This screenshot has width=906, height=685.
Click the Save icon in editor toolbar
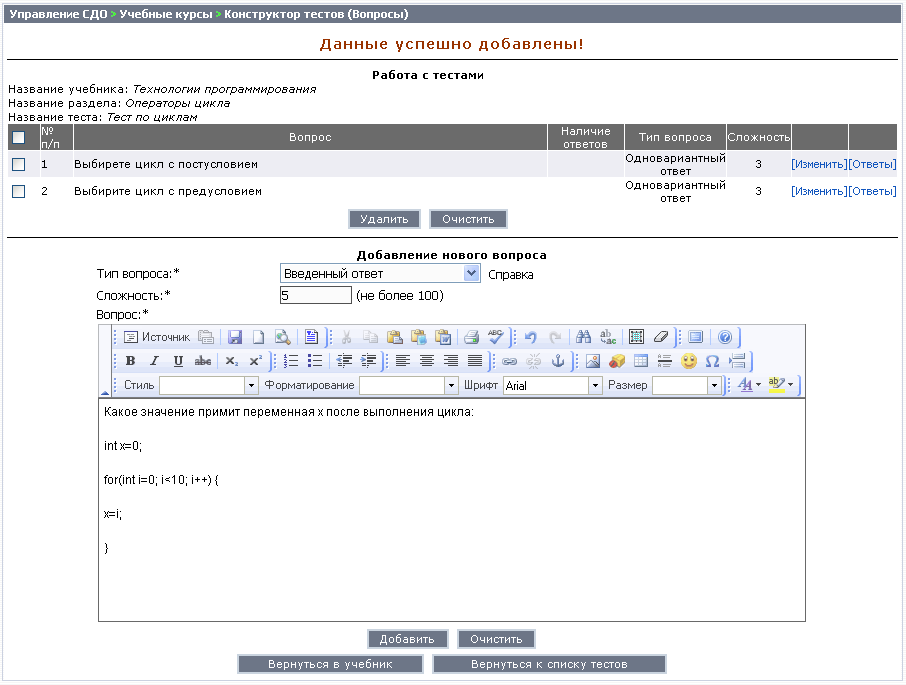235,337
